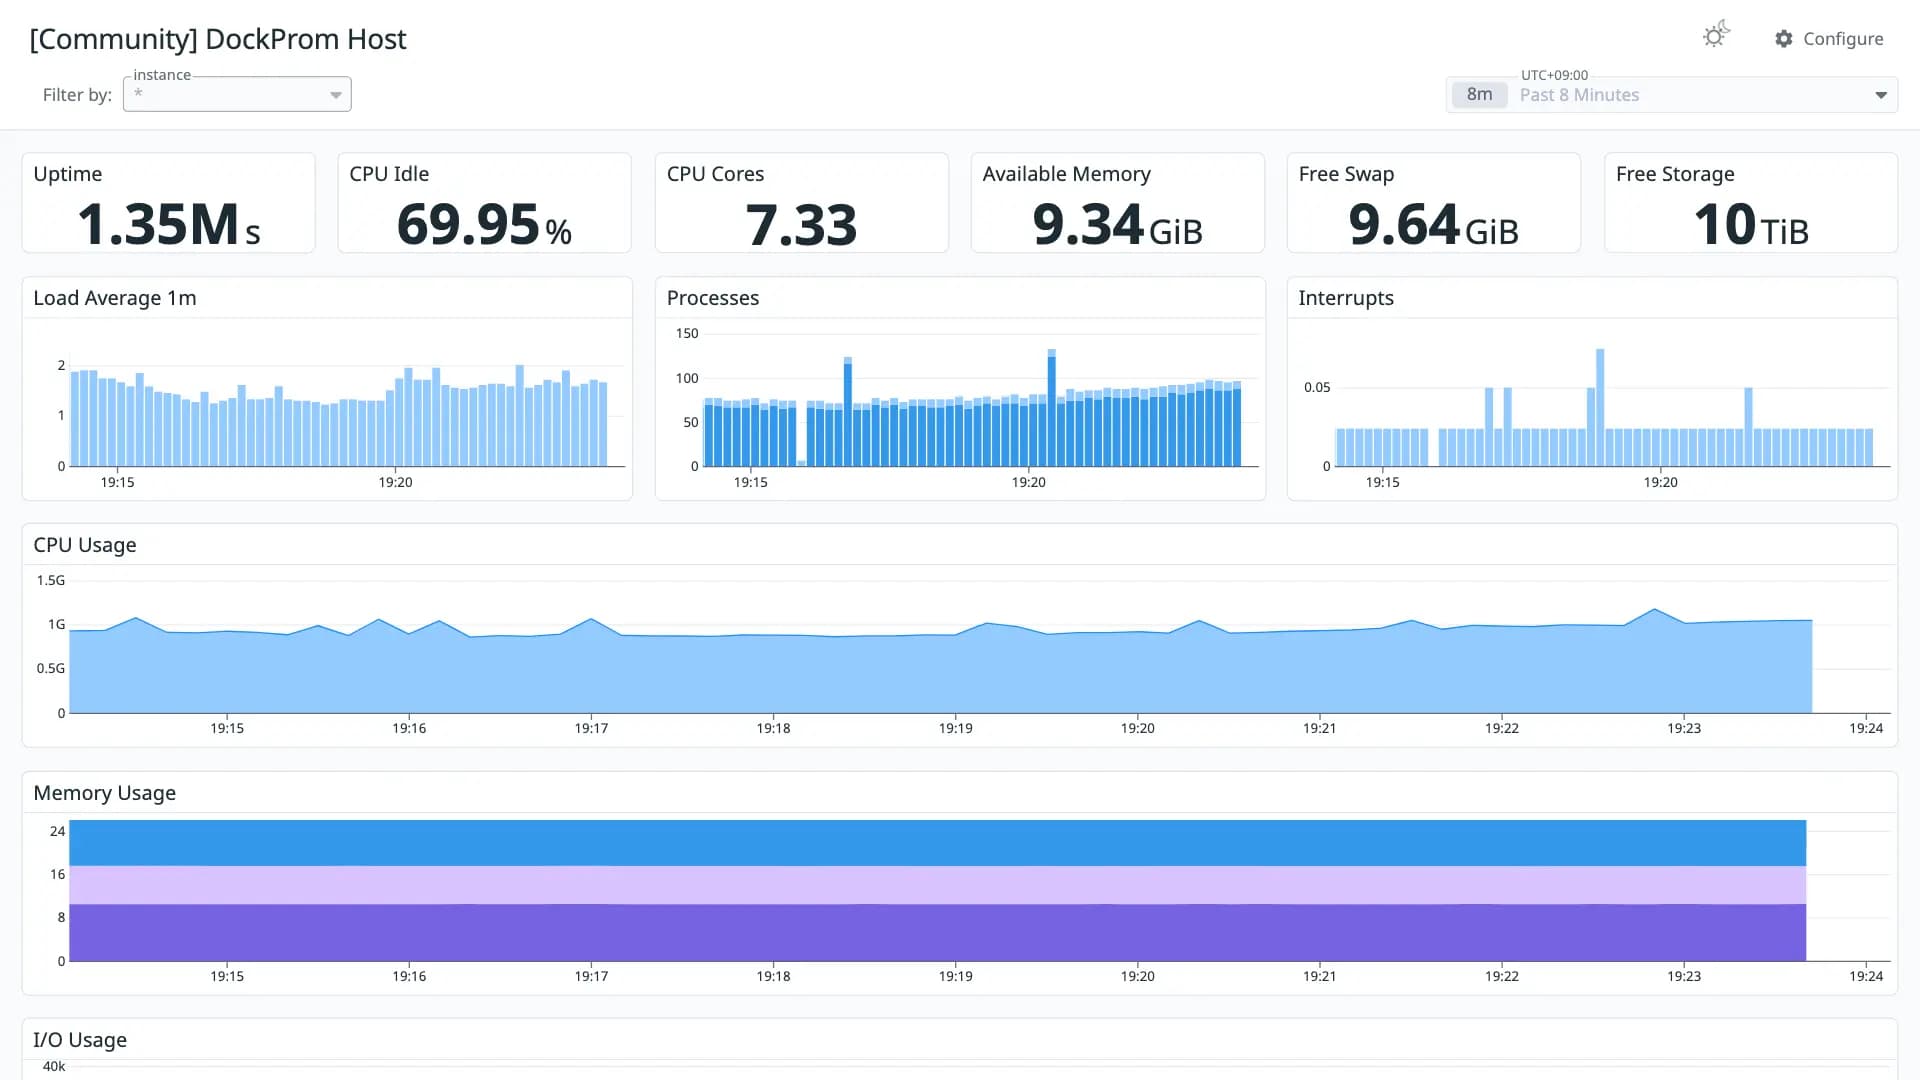Select the Uptime 1.35M s value

click(169, 224)
